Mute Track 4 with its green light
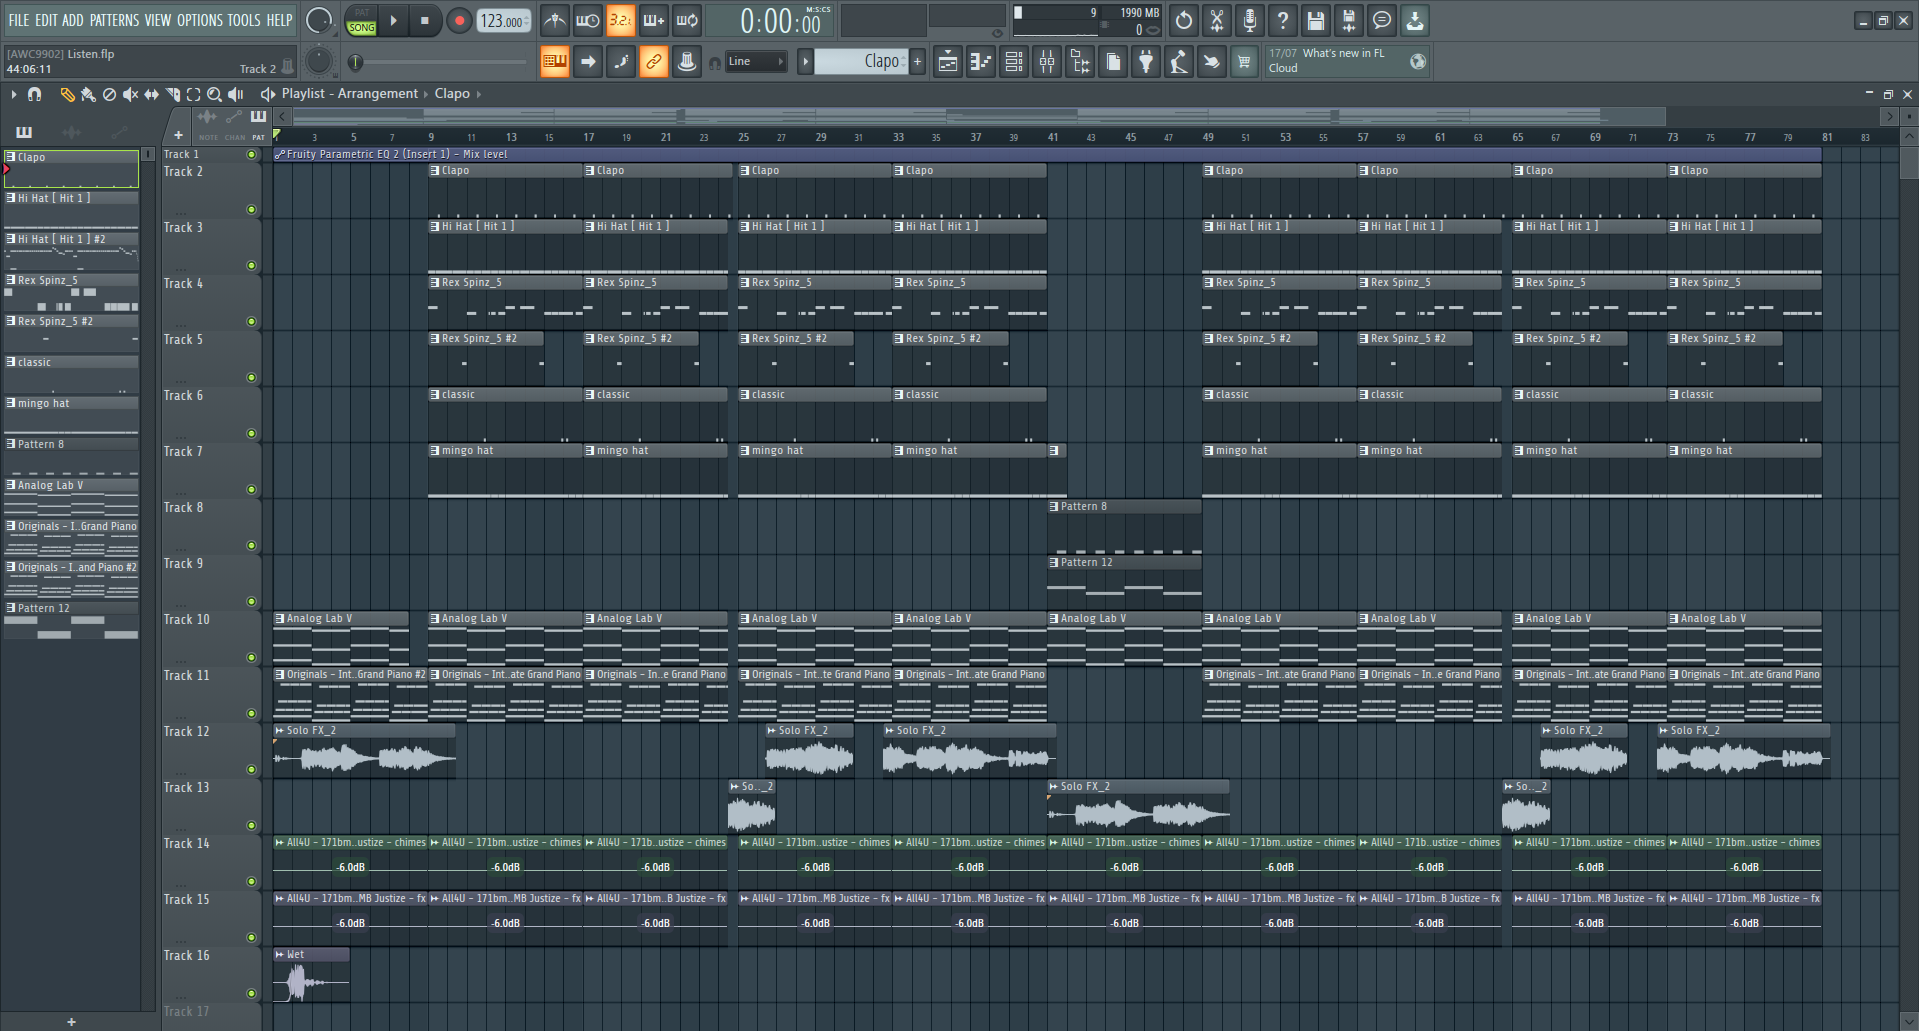The image size is (1919, 1031). 251,322
